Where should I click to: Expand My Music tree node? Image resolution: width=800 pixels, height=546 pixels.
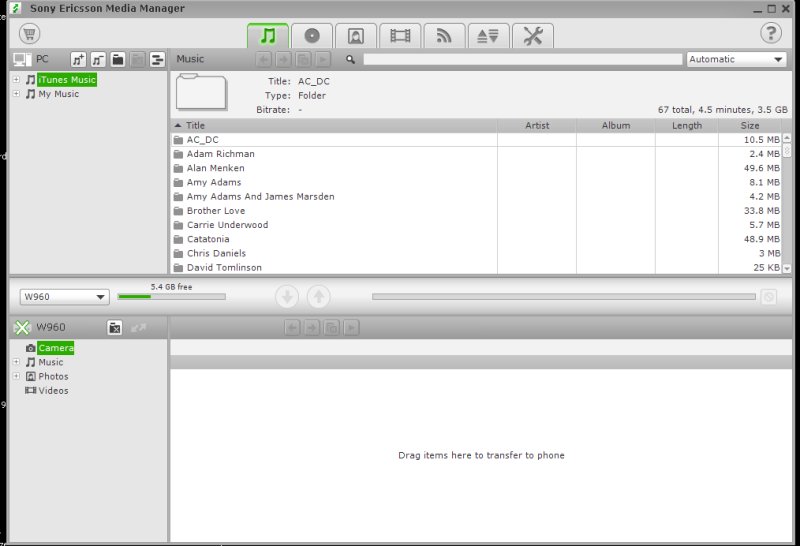point(16,94)
